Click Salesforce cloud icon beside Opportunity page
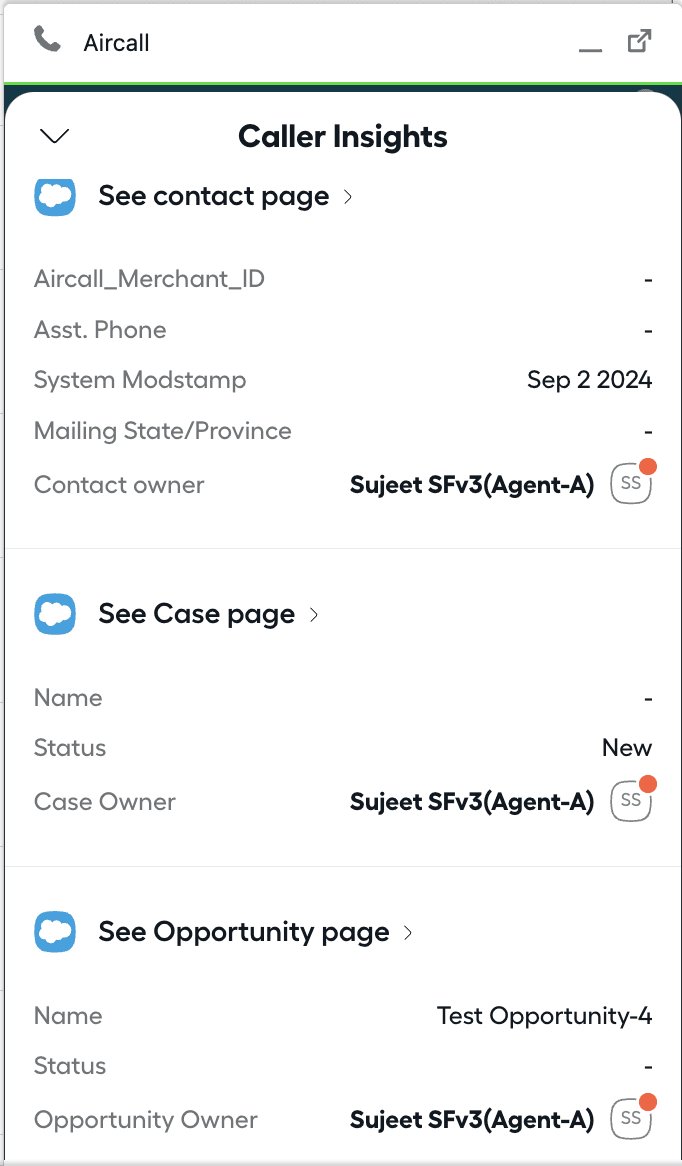 55,932
